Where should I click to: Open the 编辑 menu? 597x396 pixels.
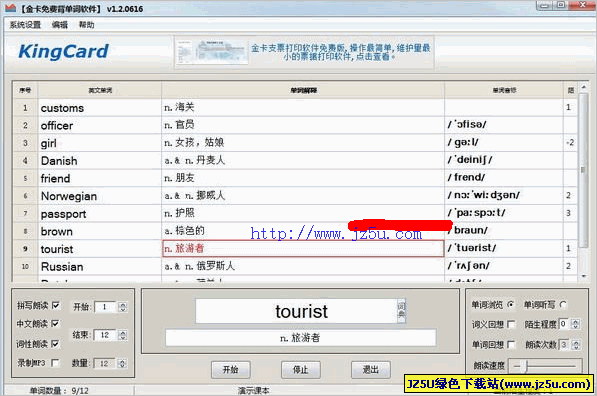60,25
